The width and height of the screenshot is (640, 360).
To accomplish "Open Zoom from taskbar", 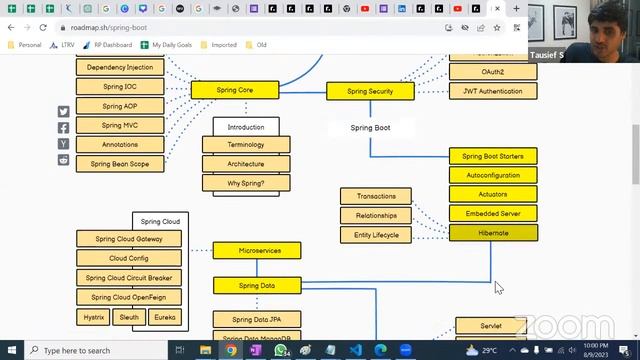I will point(406,350).
